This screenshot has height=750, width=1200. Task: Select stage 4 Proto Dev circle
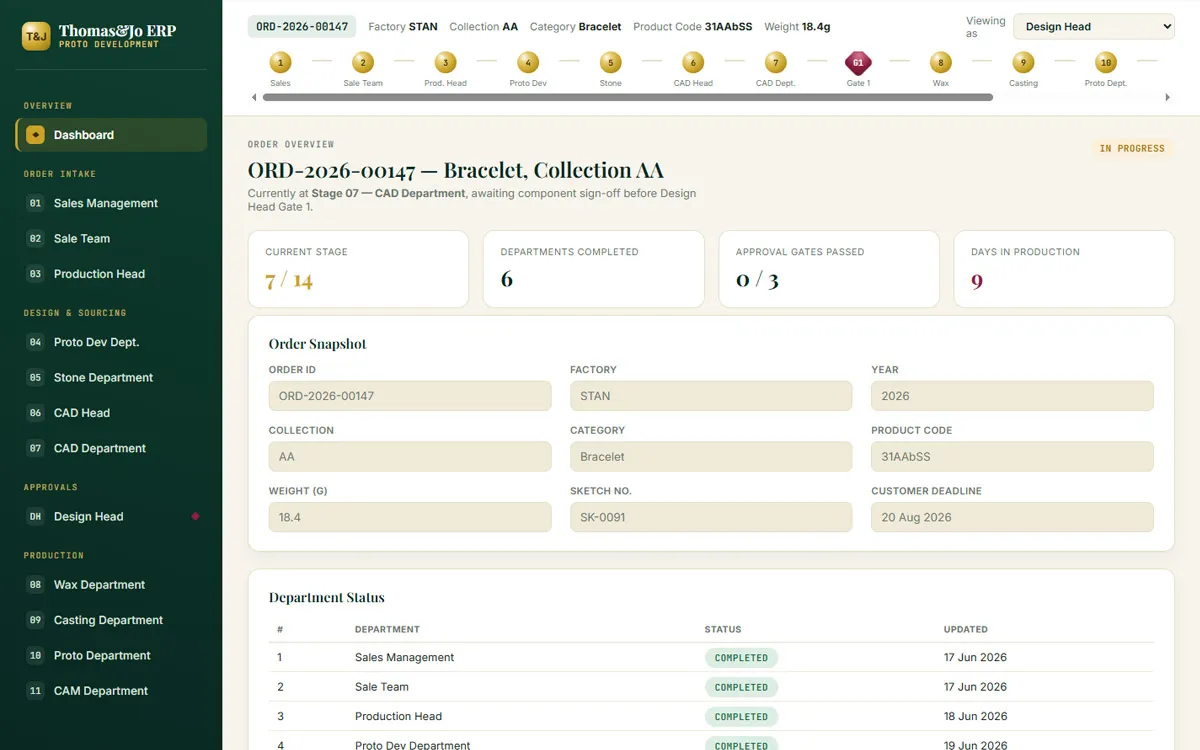(x=528, y=62)
